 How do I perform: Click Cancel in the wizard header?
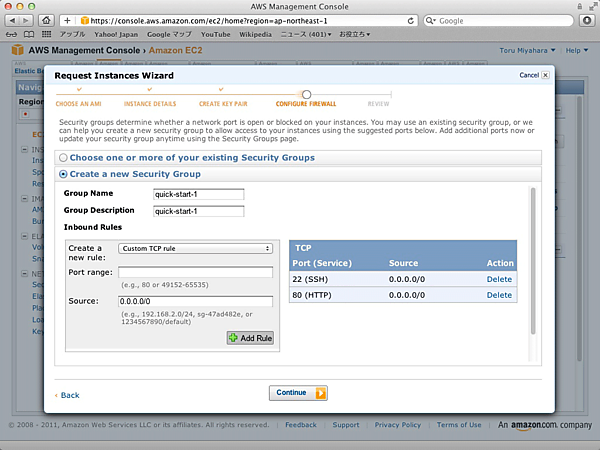529,75
